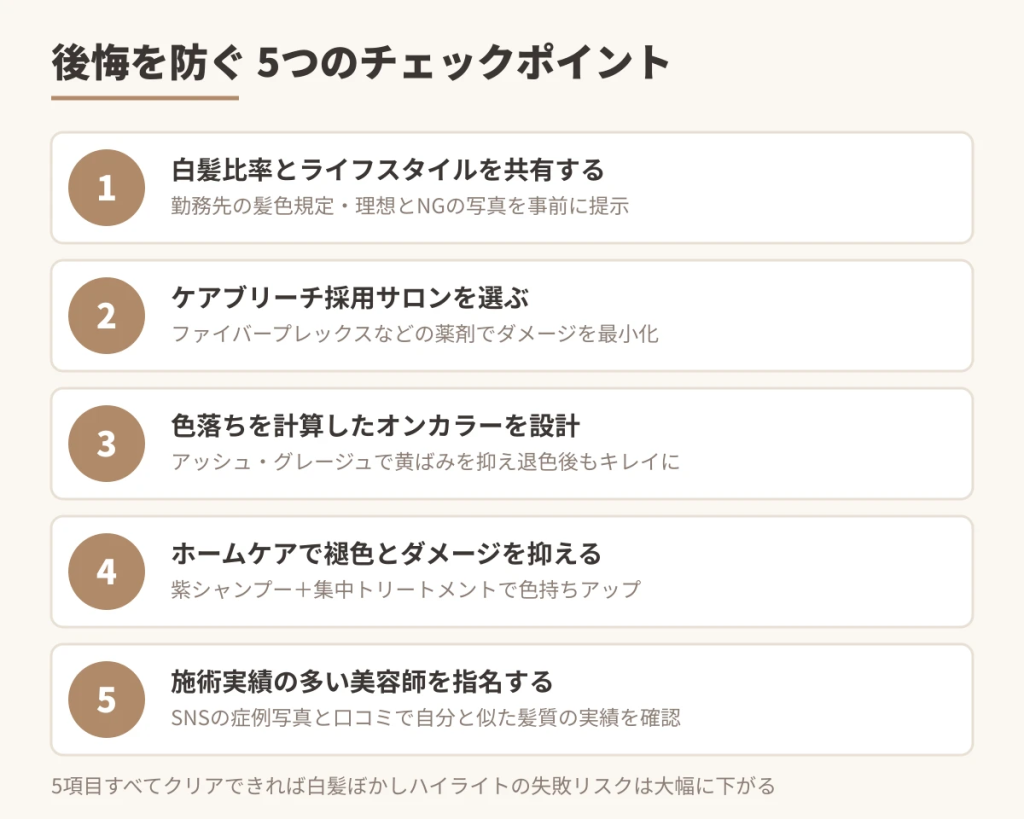This screenshot has width=1024, height=819.
Task: Select the 施術実績の多い美容師を指名する heading
Action: pos(362,682)
